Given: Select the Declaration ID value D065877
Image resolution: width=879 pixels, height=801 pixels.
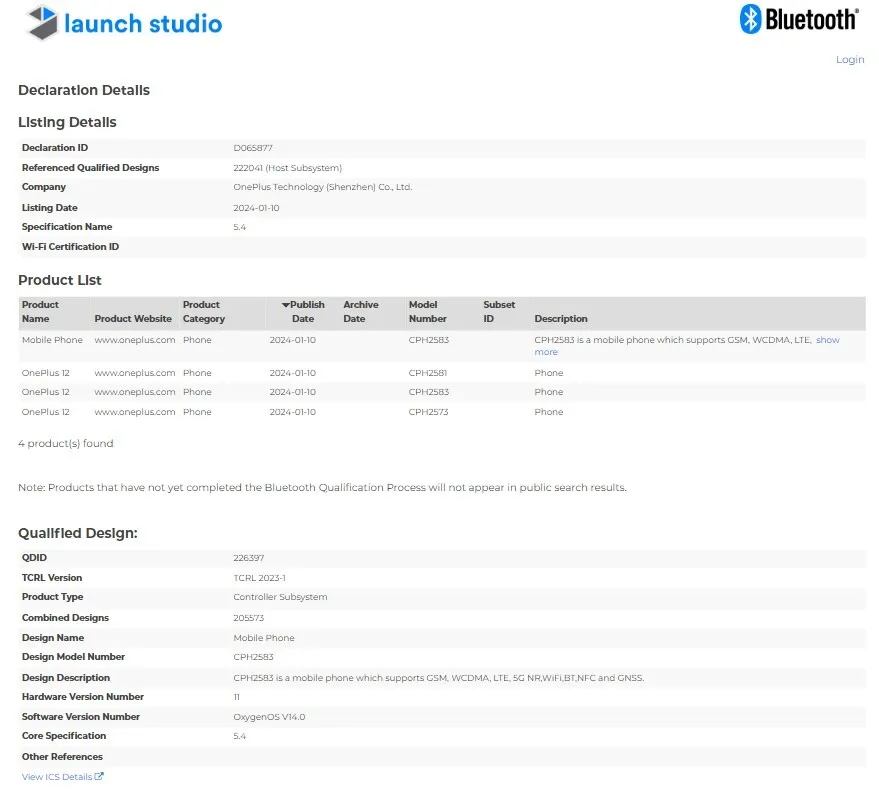Looking at the screenshot, I should [x=252, y=148].
